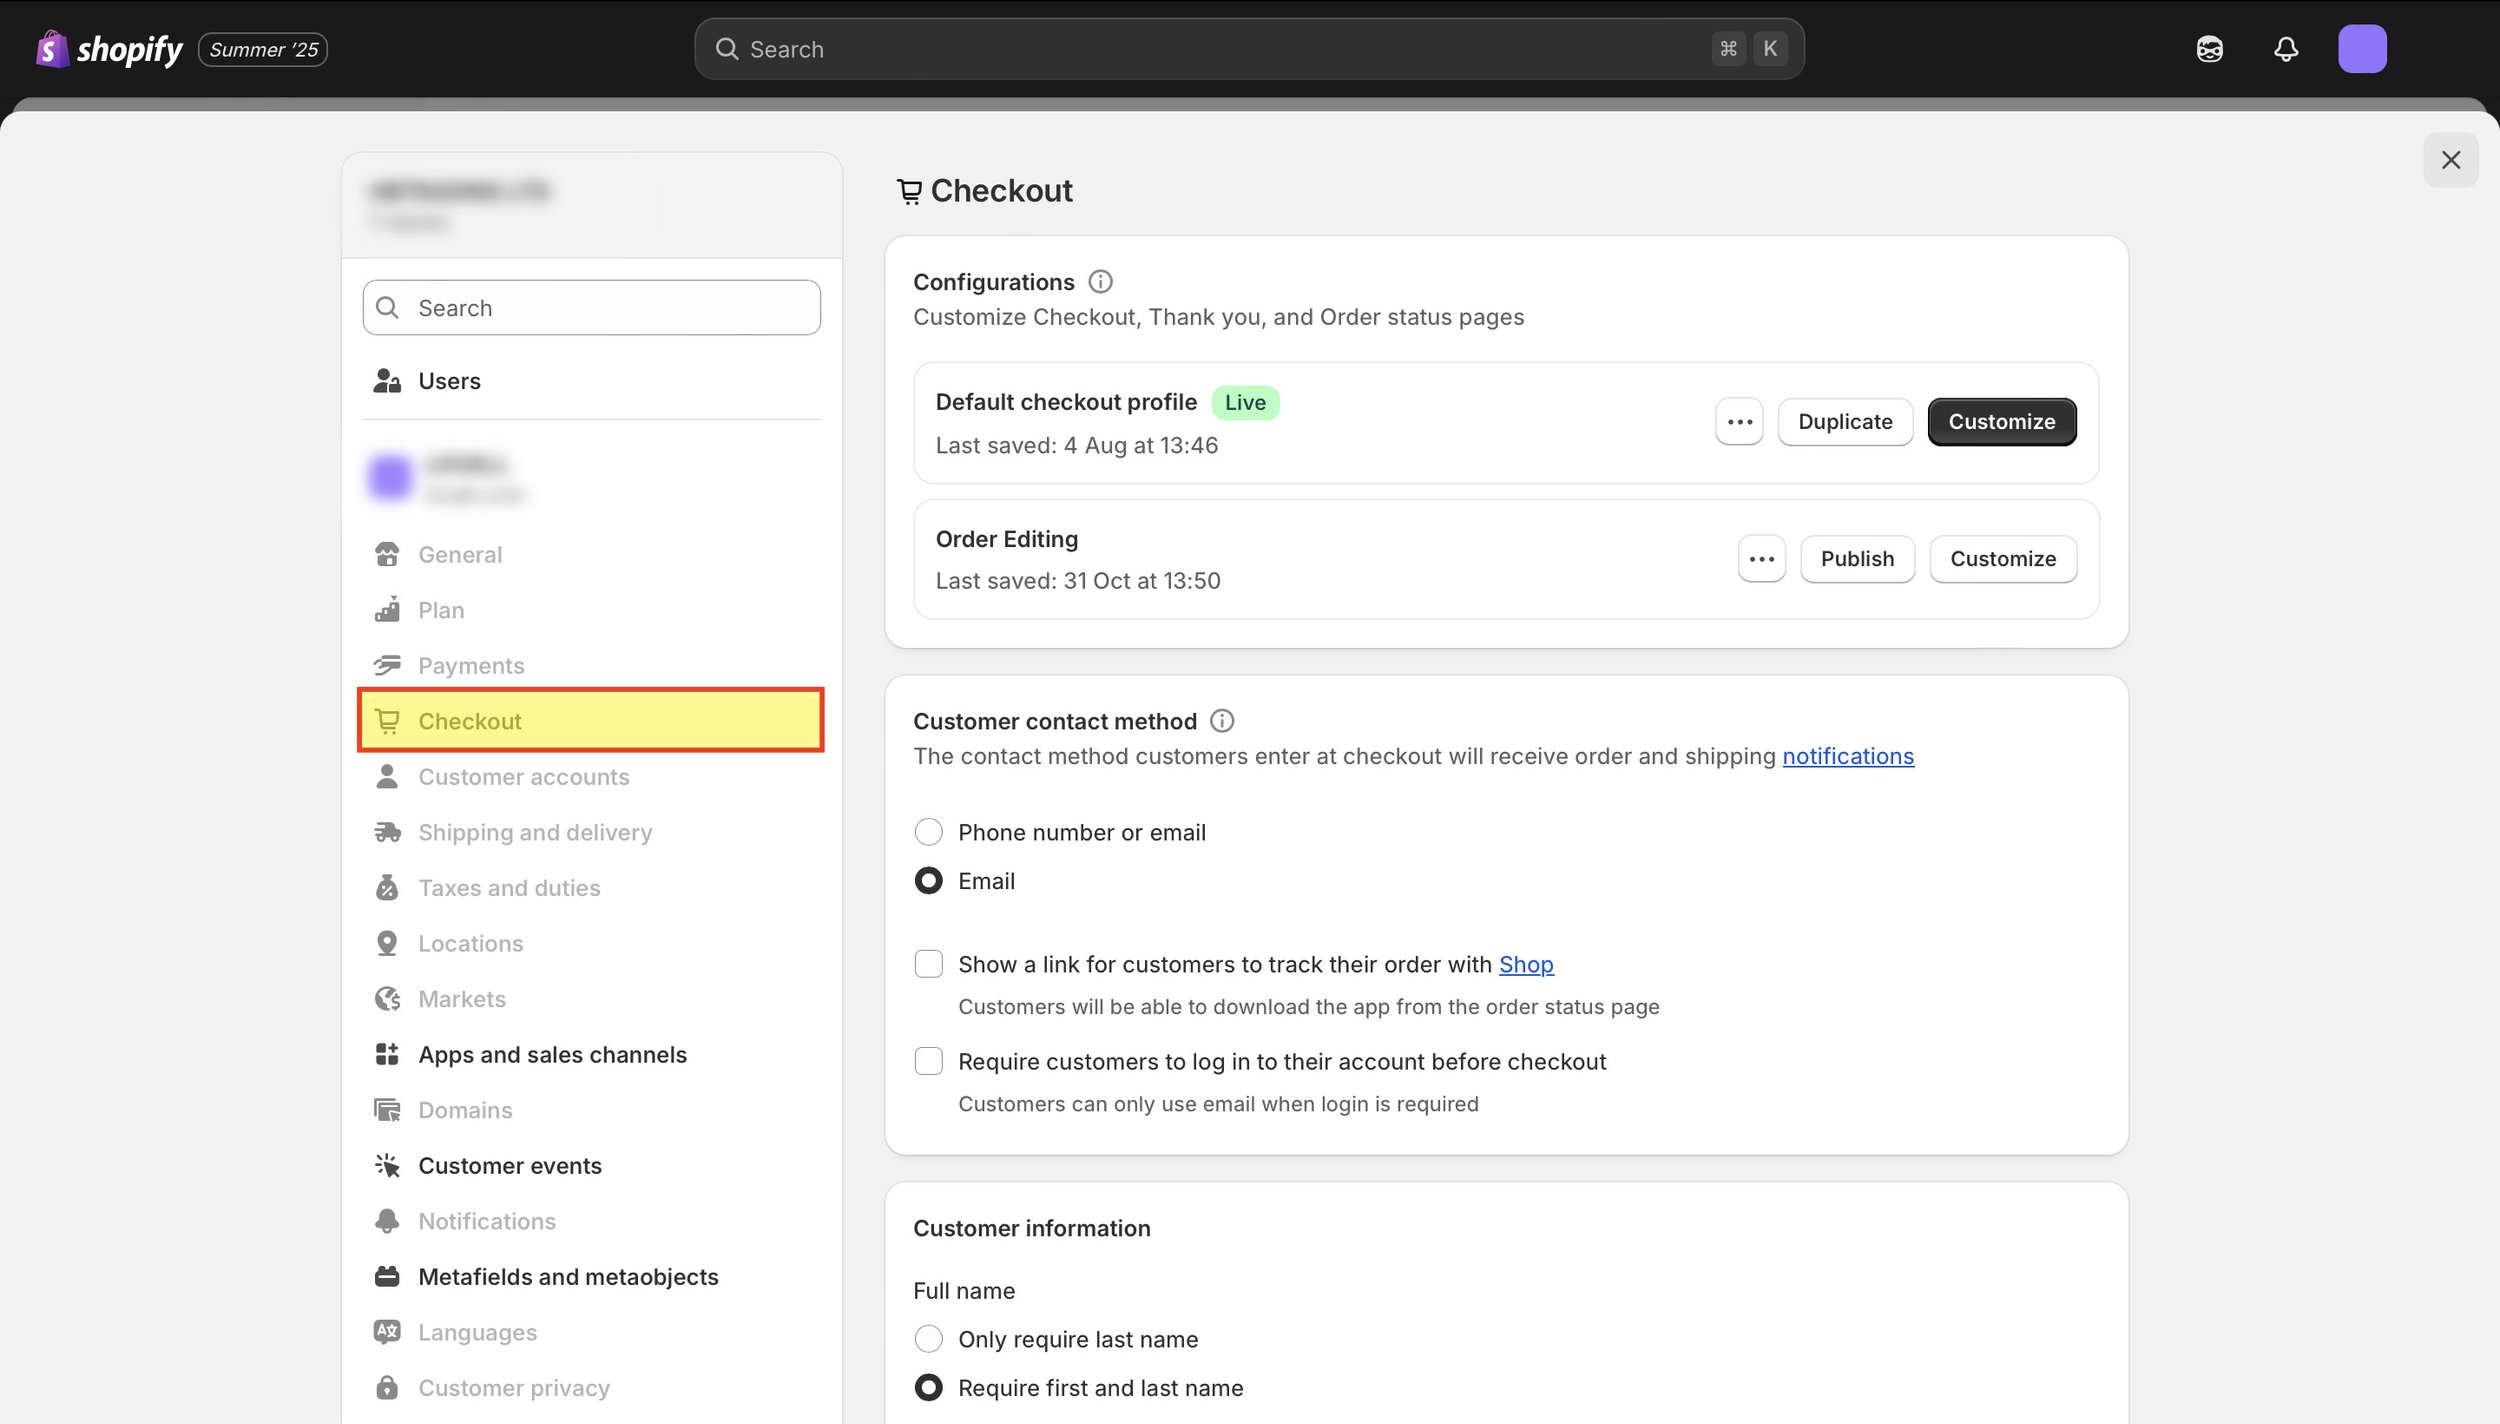Enable Shop order tracking link checkbox
The image size is (2500, 1424).
pyautogui.click(x=929, y=964)
